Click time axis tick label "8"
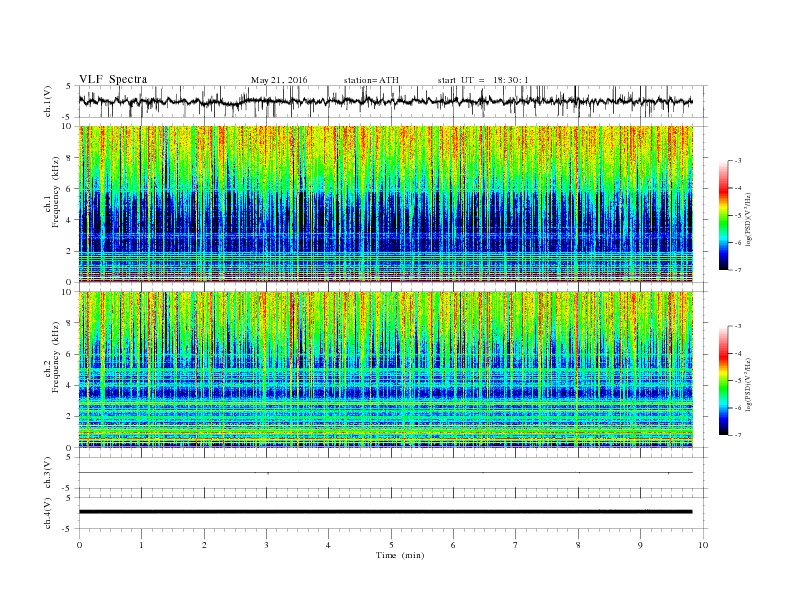 (x=578, y=545)
